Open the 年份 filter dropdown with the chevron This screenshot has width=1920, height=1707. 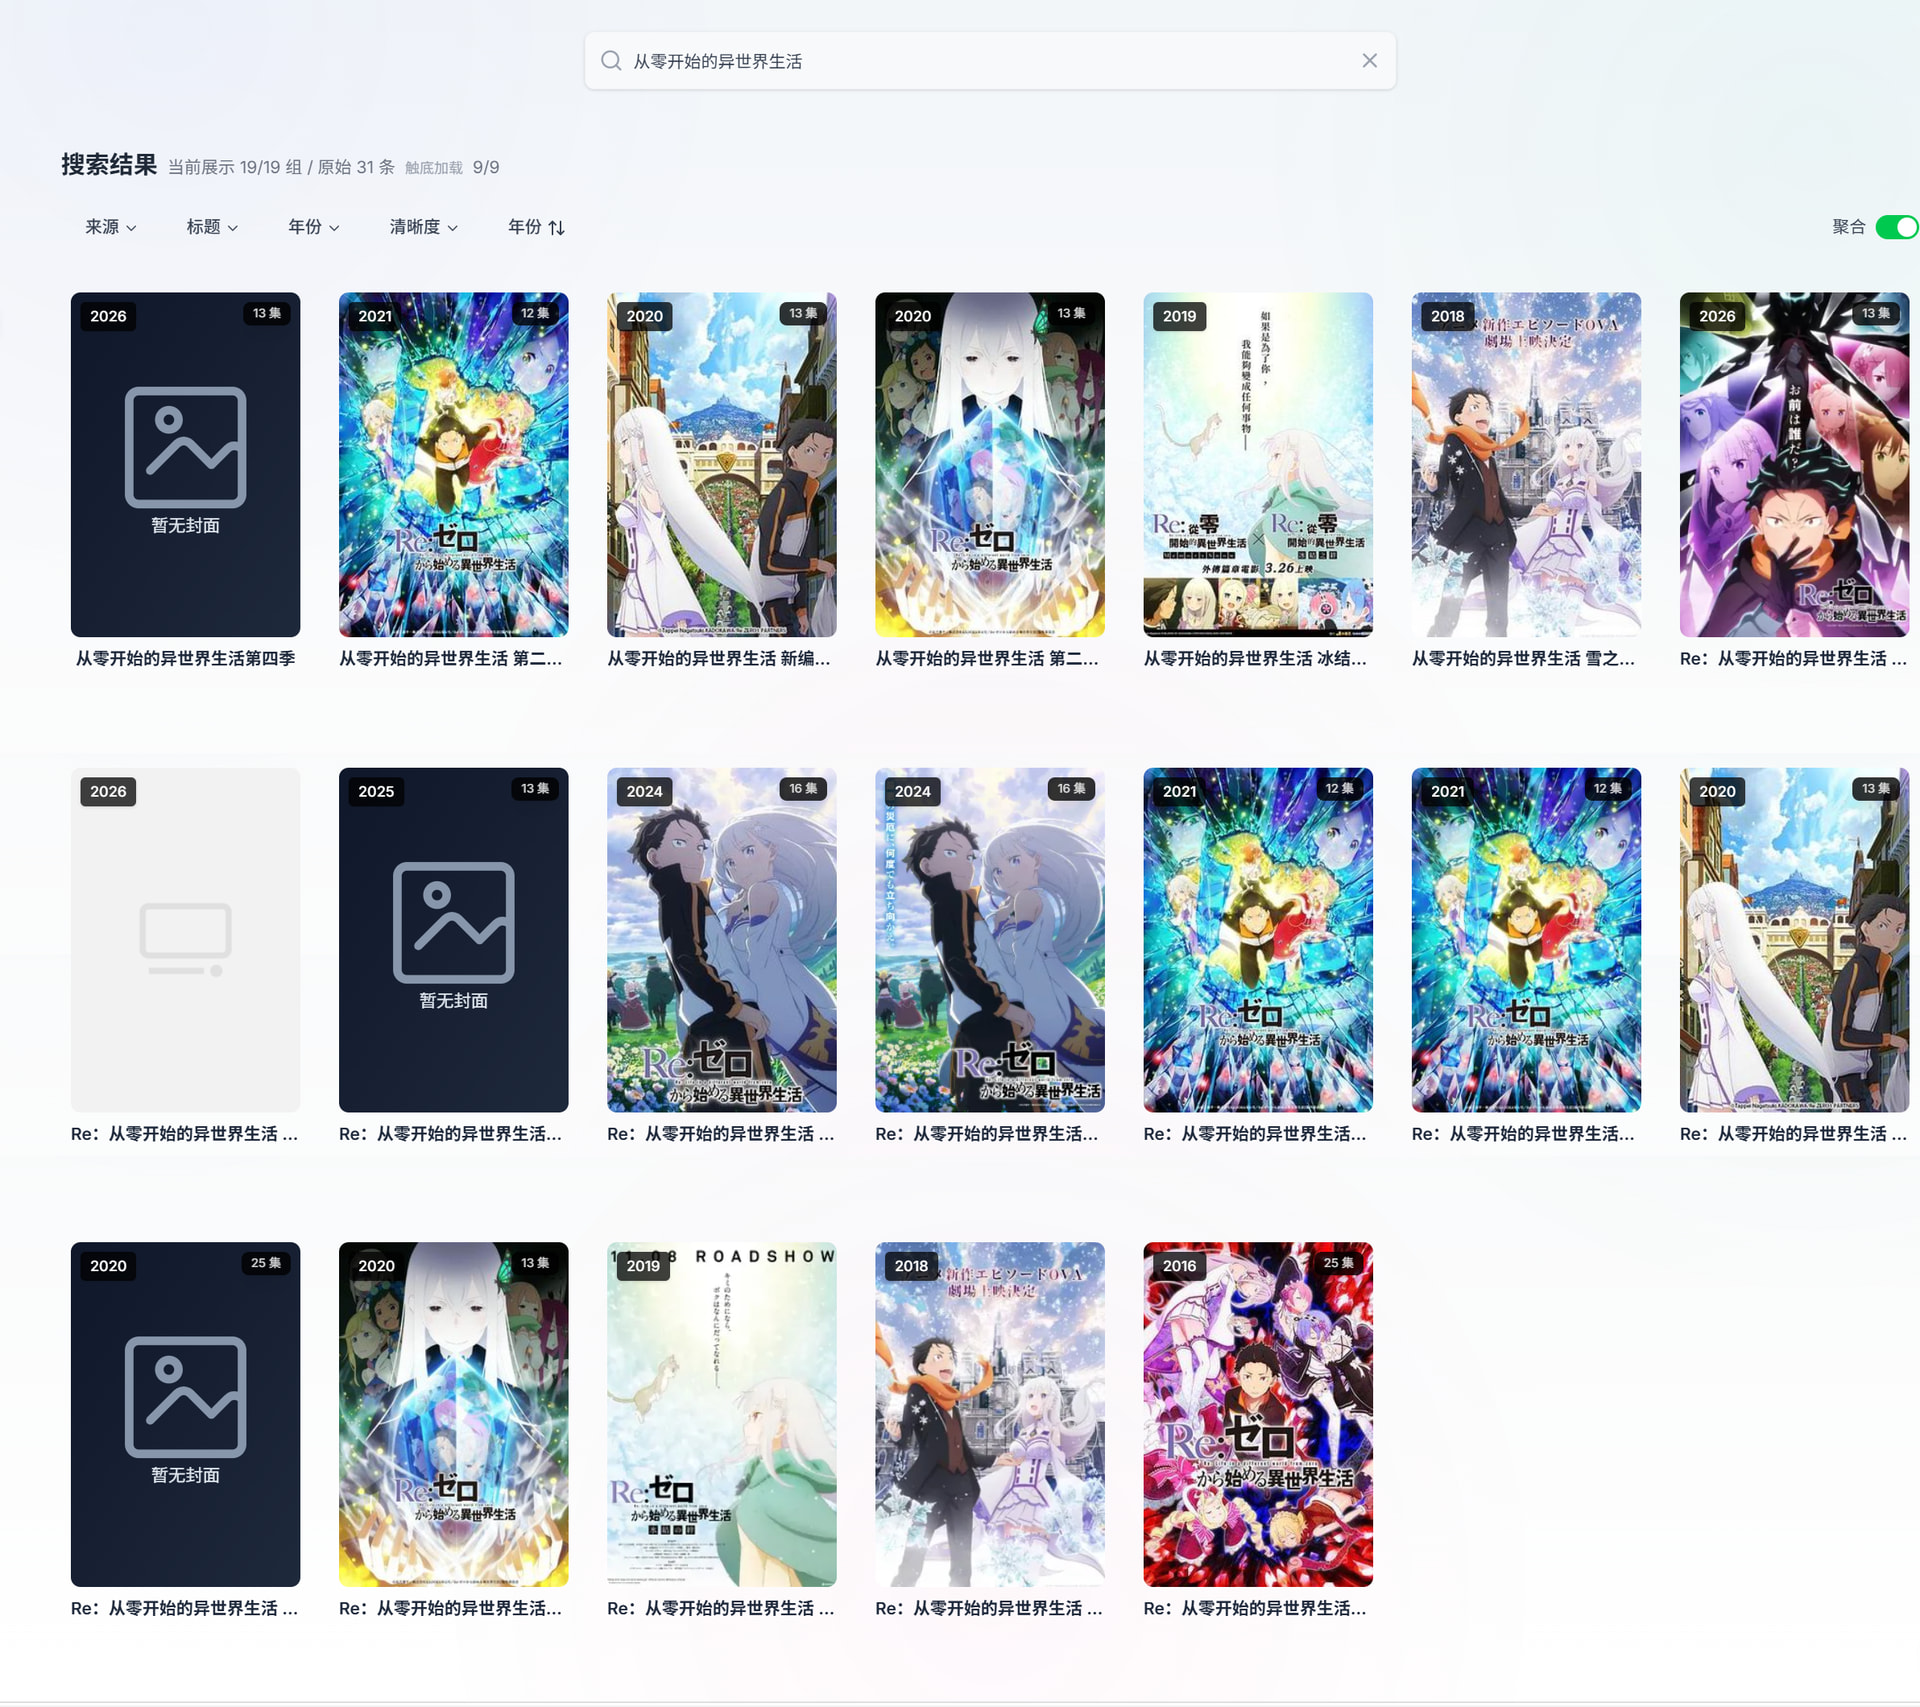(x=313, y=227)
